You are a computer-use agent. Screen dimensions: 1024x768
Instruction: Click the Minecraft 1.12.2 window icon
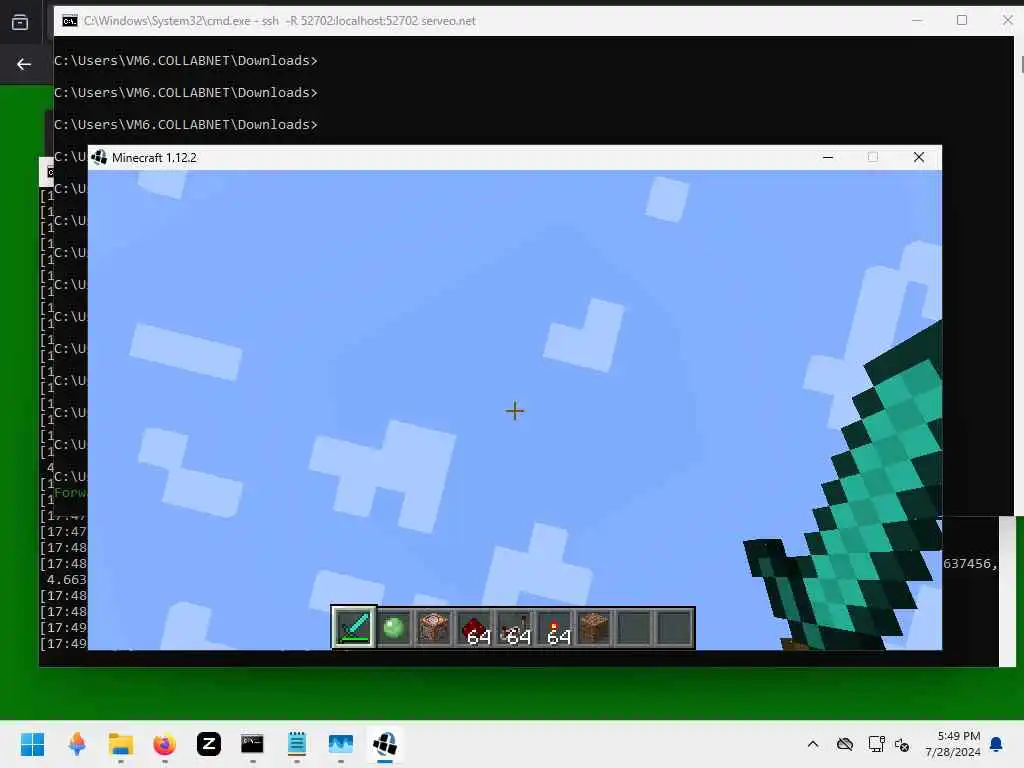pos(99,157)
